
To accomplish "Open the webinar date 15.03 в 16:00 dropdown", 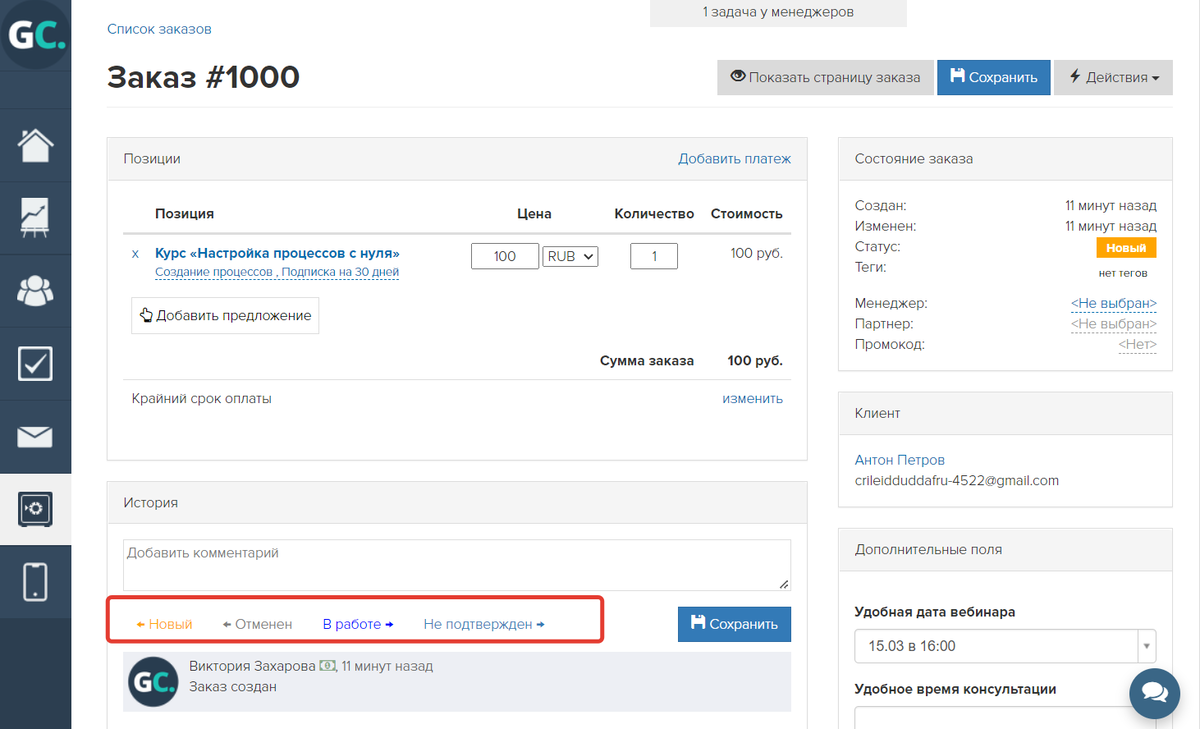I will tap(1006, 646).
